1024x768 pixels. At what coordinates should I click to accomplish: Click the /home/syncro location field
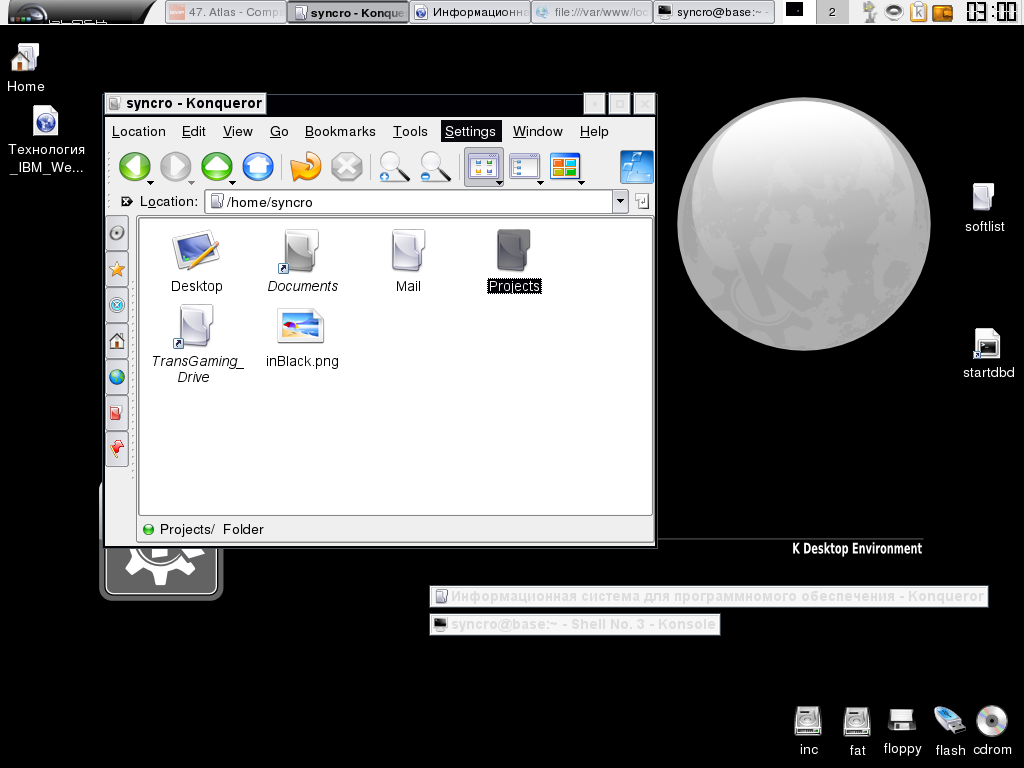[409, 202]
